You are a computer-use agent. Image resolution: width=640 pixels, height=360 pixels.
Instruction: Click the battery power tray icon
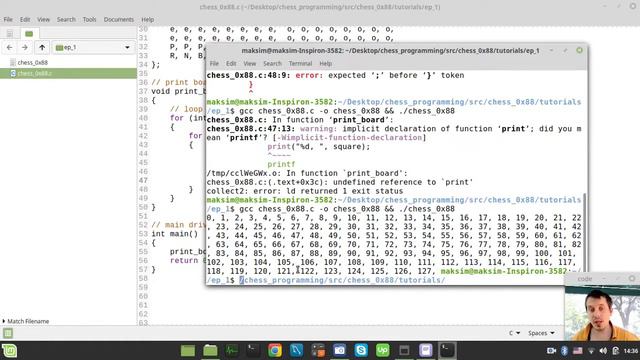tap(616, 351)
